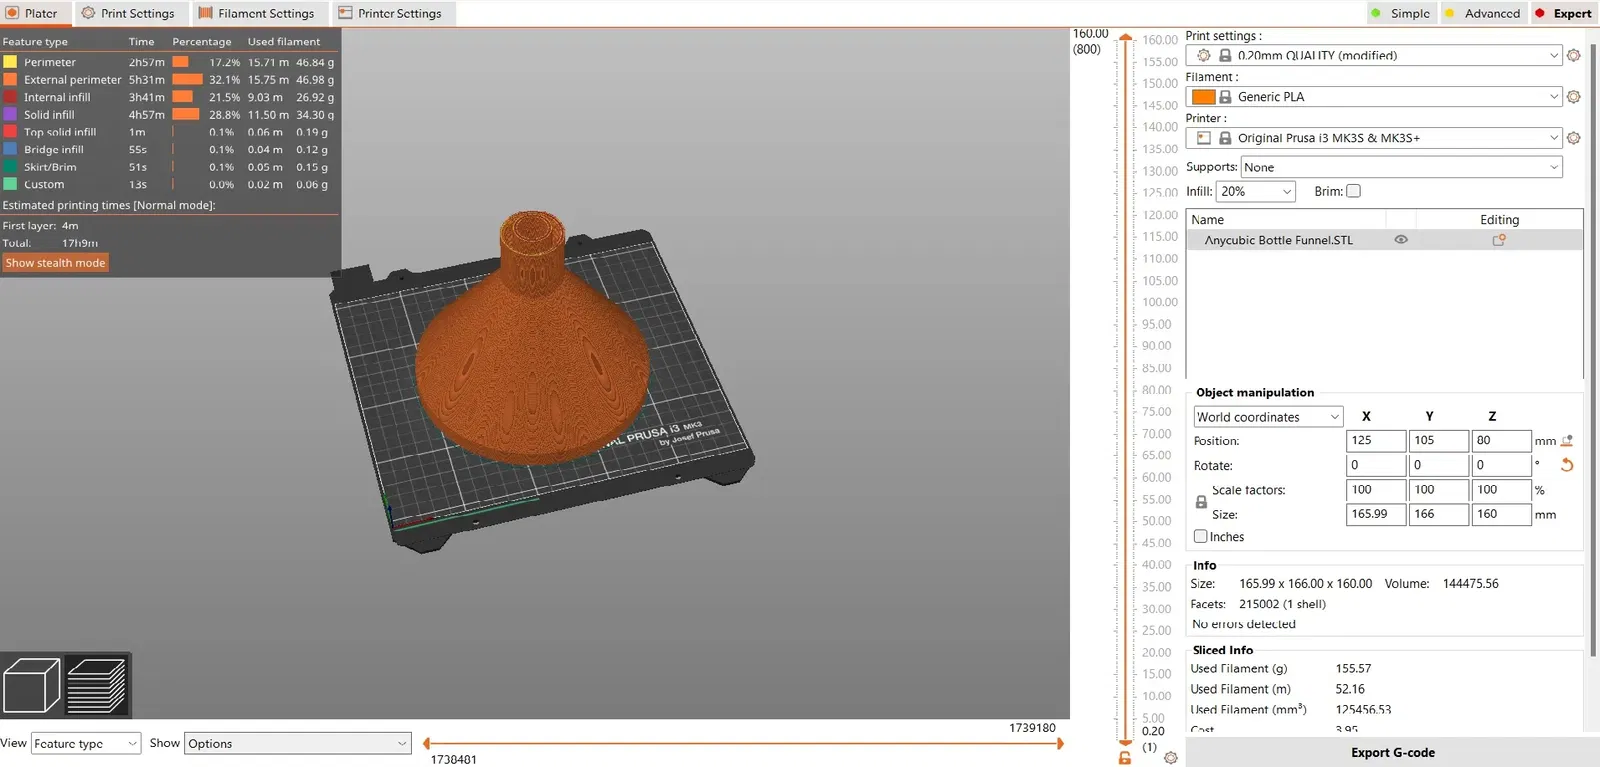Click the drop to bed position icon
1600x767 pixels.
(x=1567, y=441)
